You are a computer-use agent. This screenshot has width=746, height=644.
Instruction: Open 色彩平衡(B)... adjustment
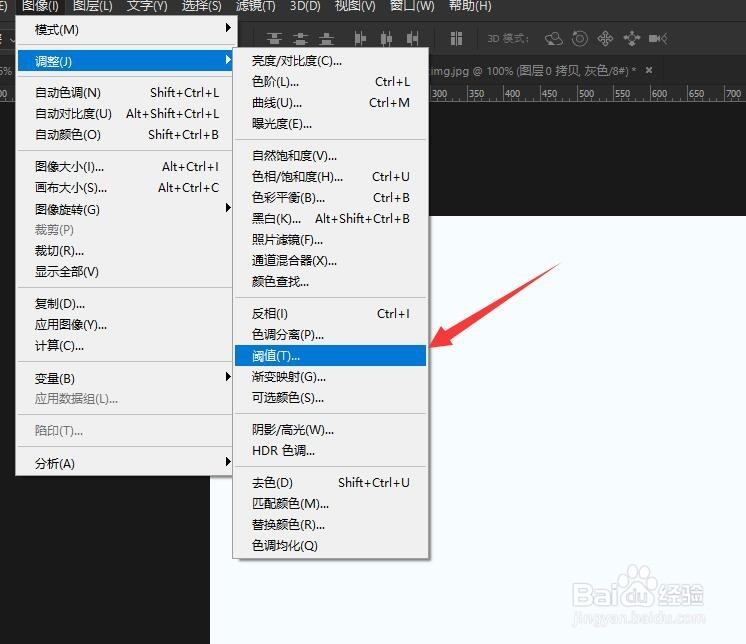(331, 197)
